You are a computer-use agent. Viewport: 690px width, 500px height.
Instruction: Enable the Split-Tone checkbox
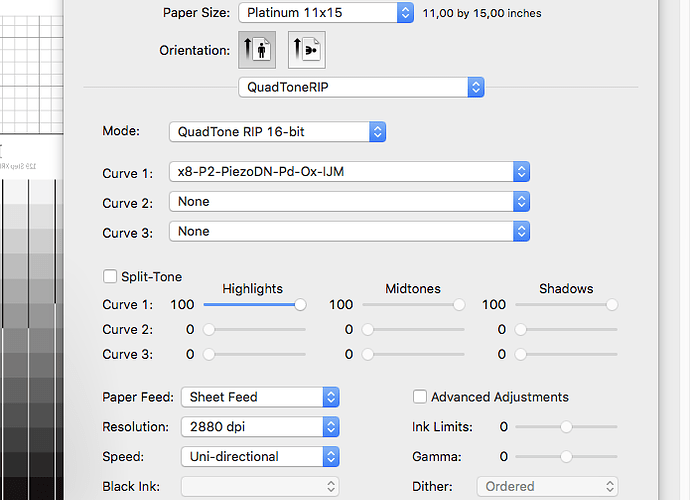click(110, 276)
